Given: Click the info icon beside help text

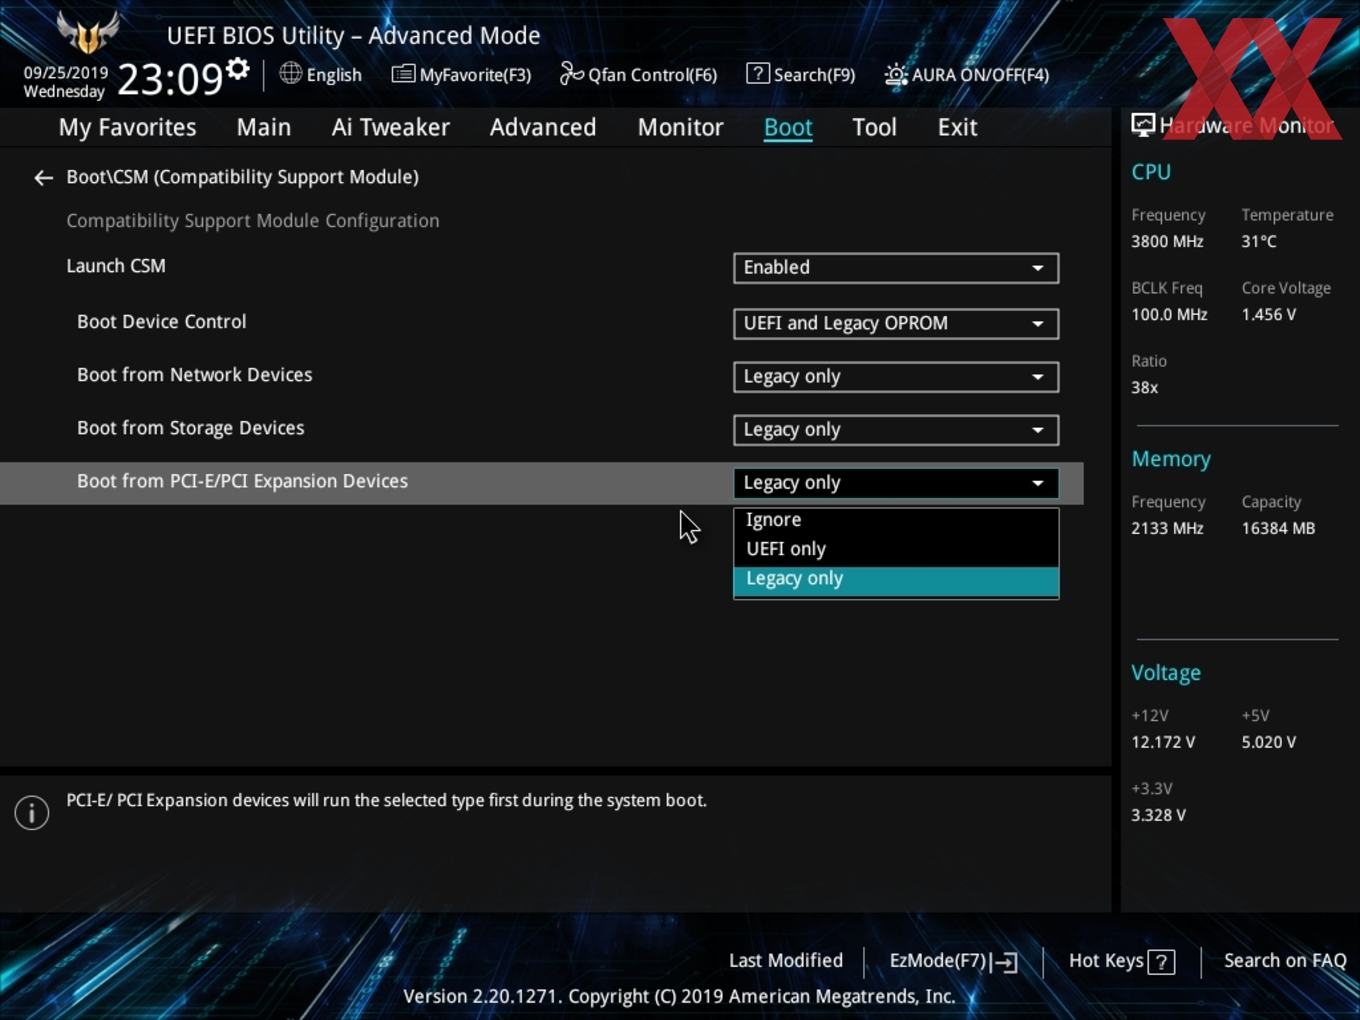Looking at the screenshot, I should coord(32,812).
